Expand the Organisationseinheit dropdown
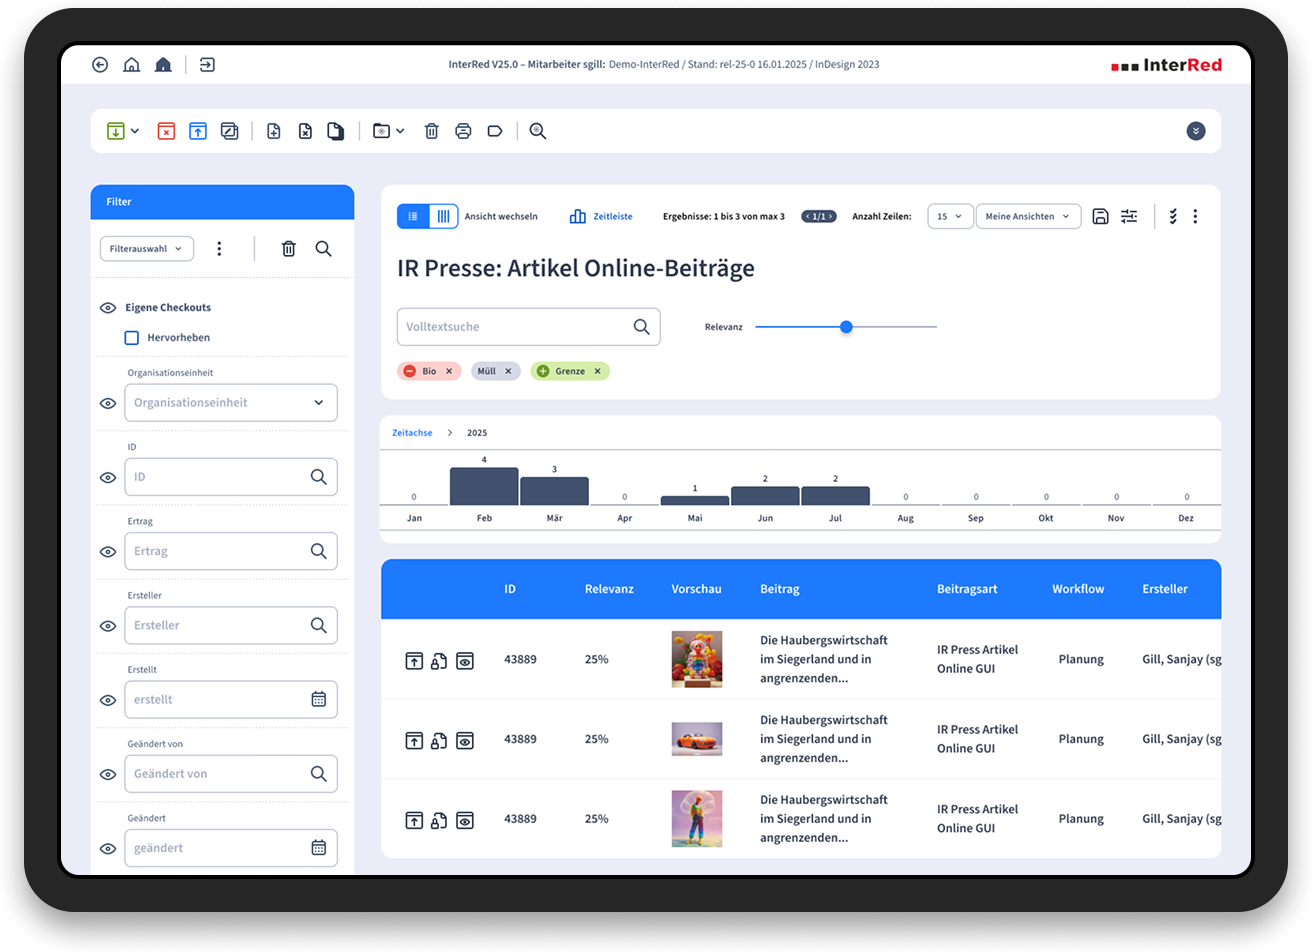Image resolution: width=1312 pixels, height=952 pixels. (318, 403)
